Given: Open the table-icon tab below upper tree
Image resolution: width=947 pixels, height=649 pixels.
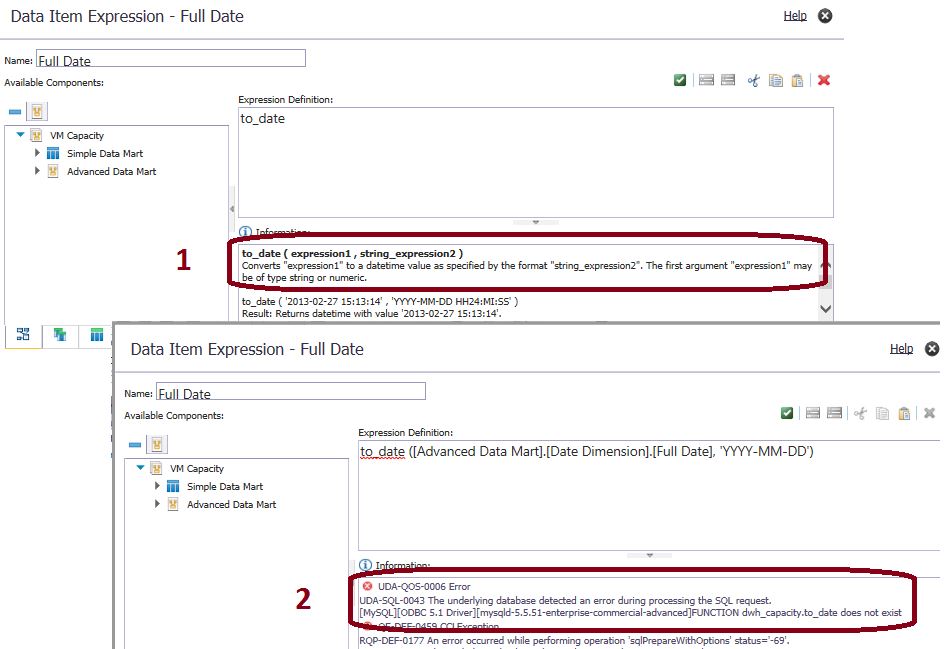Looking at the screenshot, I should [x=97, y=334].
